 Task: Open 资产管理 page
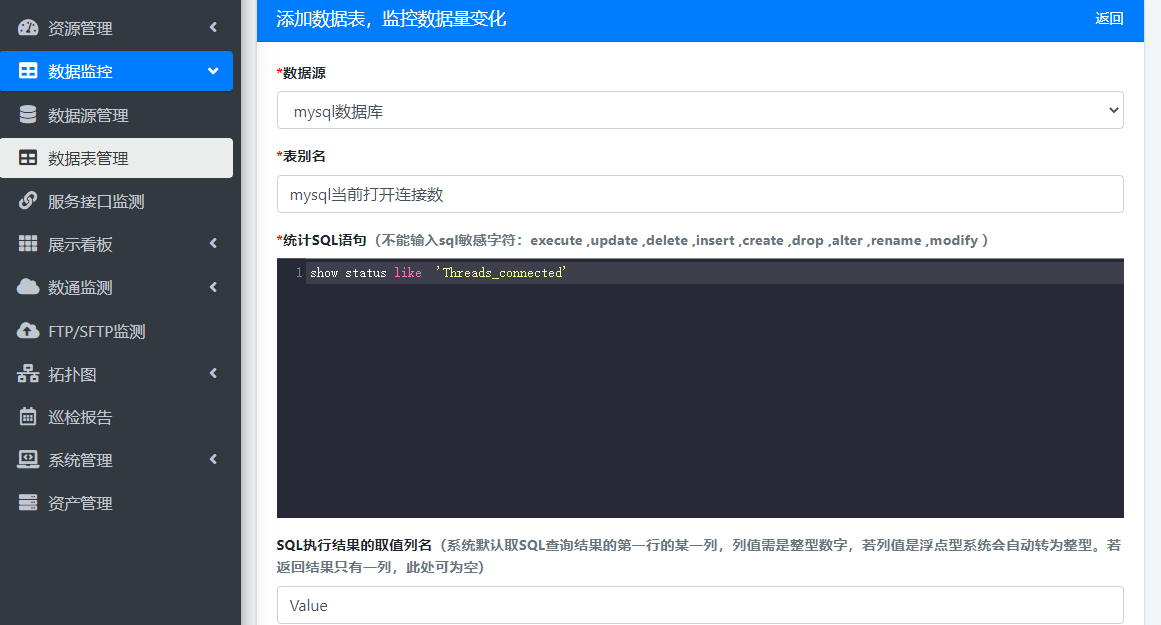(116, 502)
